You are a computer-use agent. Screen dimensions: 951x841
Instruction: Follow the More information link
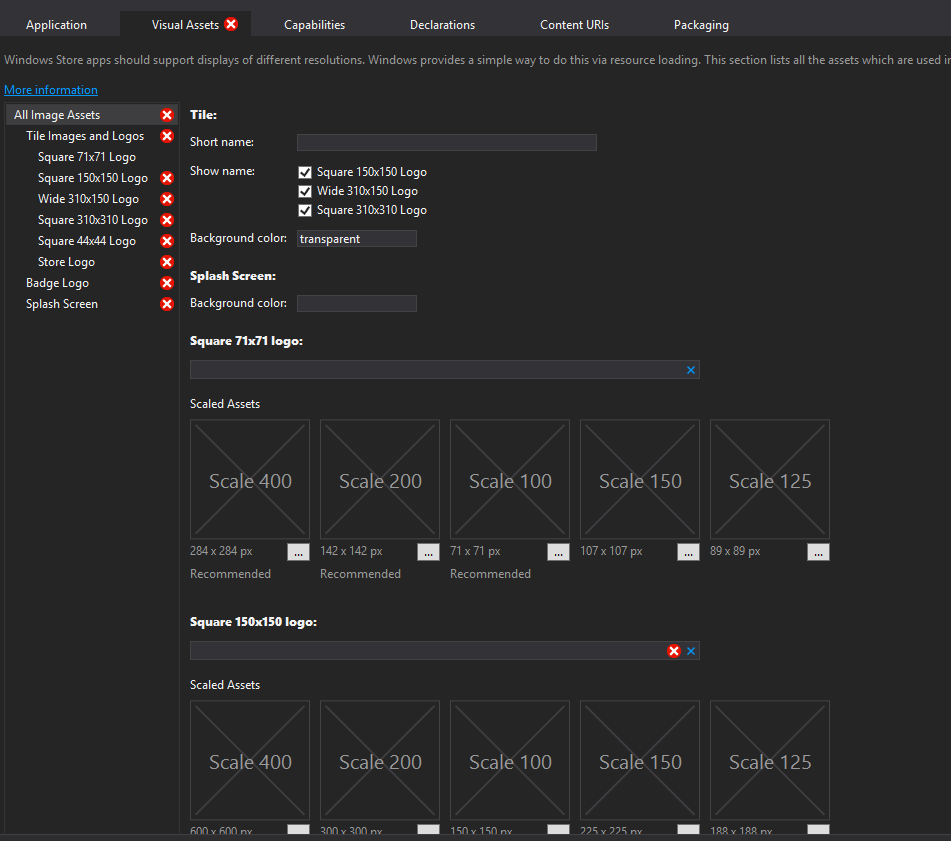click(51, 90)
